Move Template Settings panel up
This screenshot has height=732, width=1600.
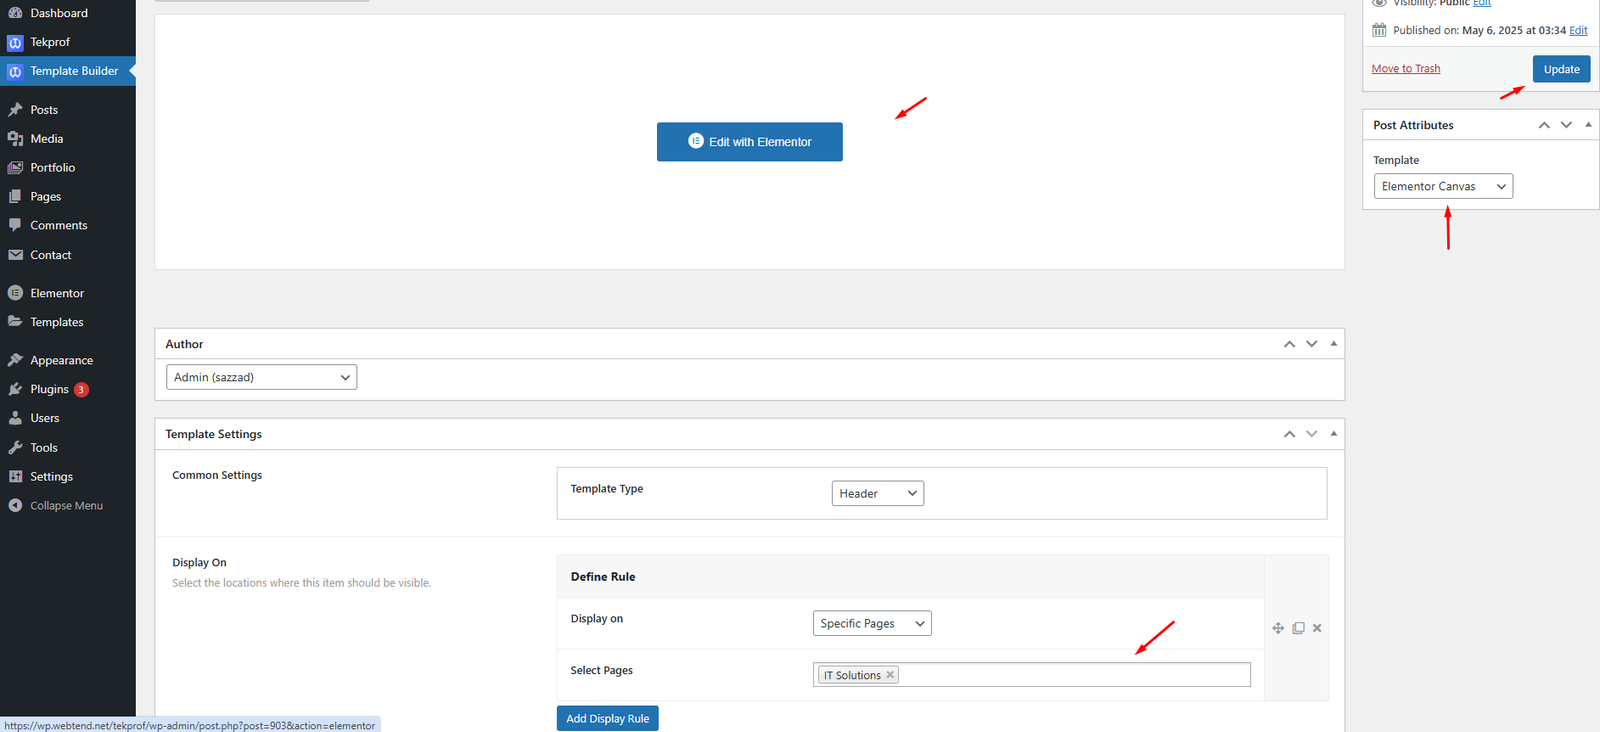point(1289,434)
